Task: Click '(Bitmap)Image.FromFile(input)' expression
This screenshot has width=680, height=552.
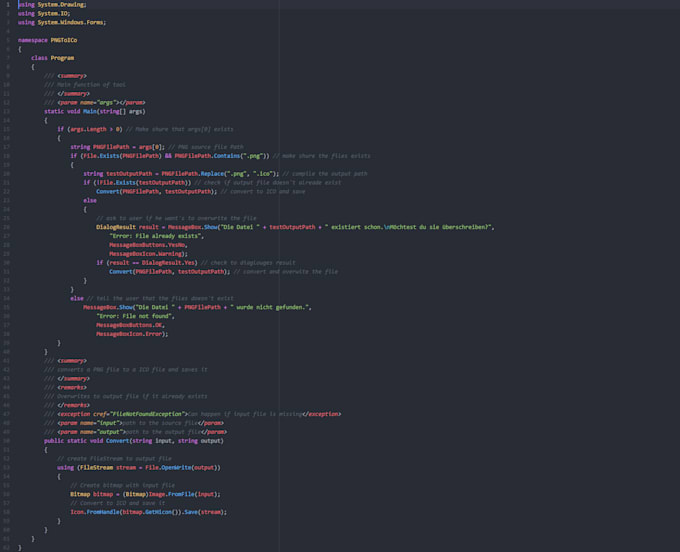Action: (170, 494)
